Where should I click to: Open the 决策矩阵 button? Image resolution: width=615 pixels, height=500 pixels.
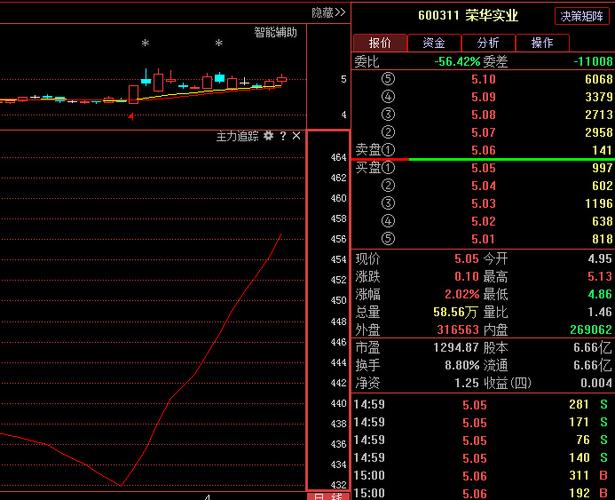click(x=582, y=16)
